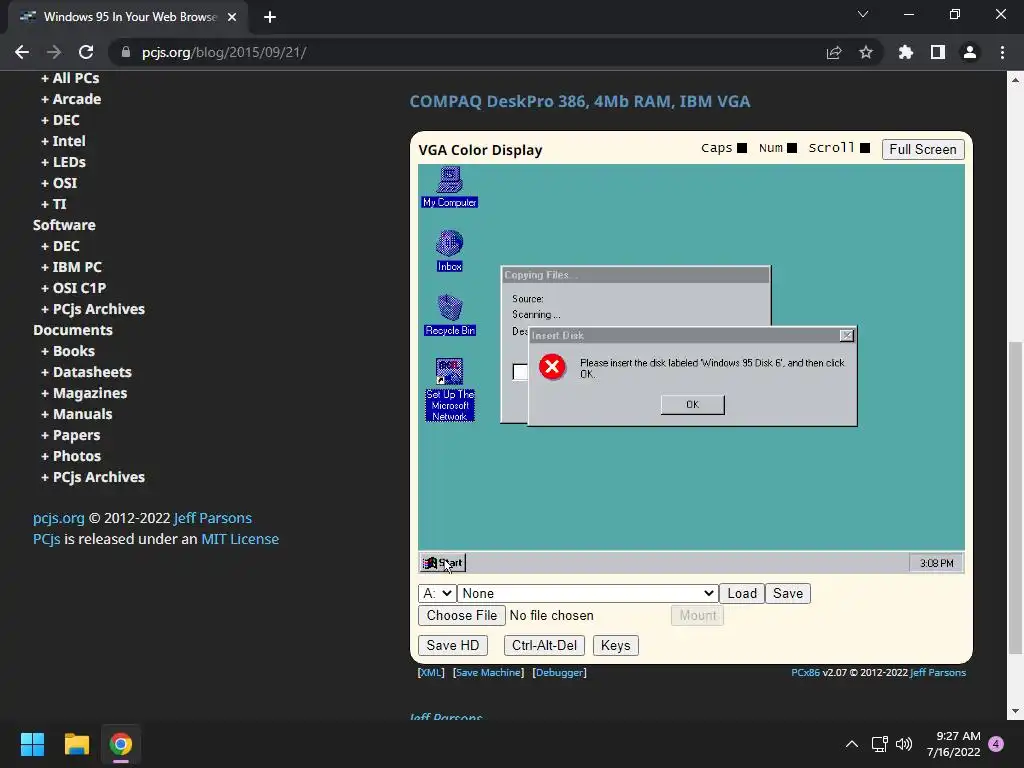Open Chrome three-dot menu
1024x768 pixels.
coord(1002,52)
